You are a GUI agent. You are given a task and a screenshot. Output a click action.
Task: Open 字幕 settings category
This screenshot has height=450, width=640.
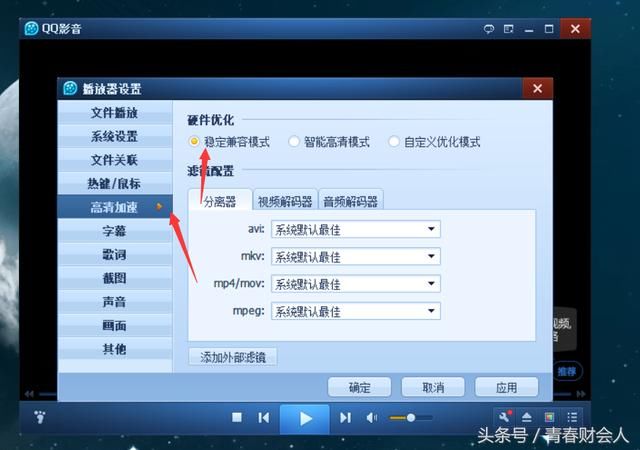(x=114, y=231)
